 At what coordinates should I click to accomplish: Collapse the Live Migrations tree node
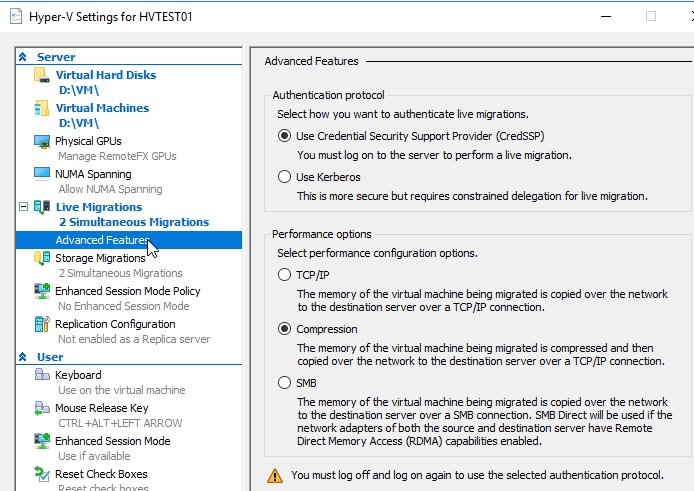23,207
